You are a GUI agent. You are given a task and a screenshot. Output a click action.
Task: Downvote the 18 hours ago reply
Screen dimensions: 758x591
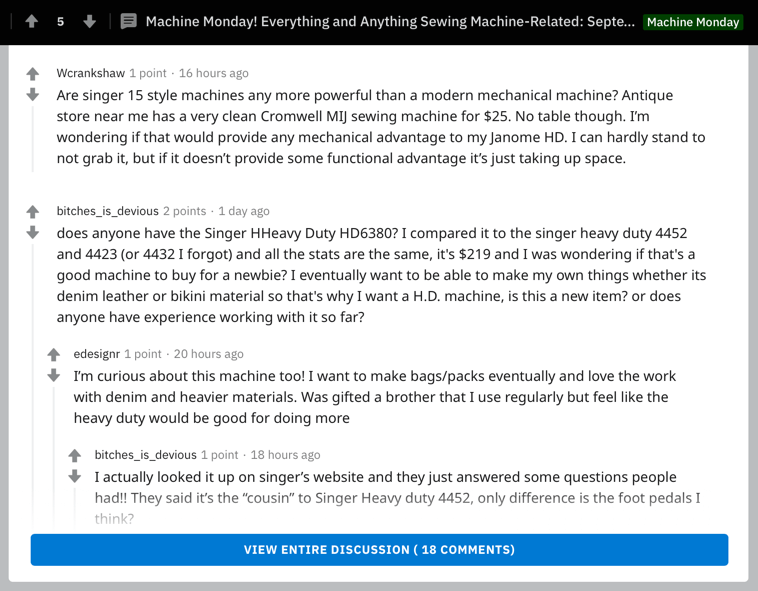coord(74,476)
